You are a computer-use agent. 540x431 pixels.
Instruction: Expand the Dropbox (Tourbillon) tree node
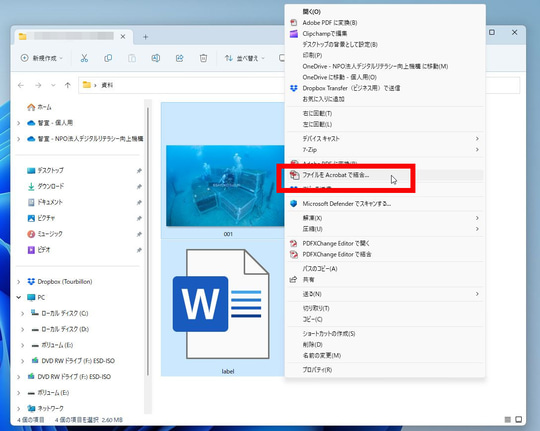[19, 281]
